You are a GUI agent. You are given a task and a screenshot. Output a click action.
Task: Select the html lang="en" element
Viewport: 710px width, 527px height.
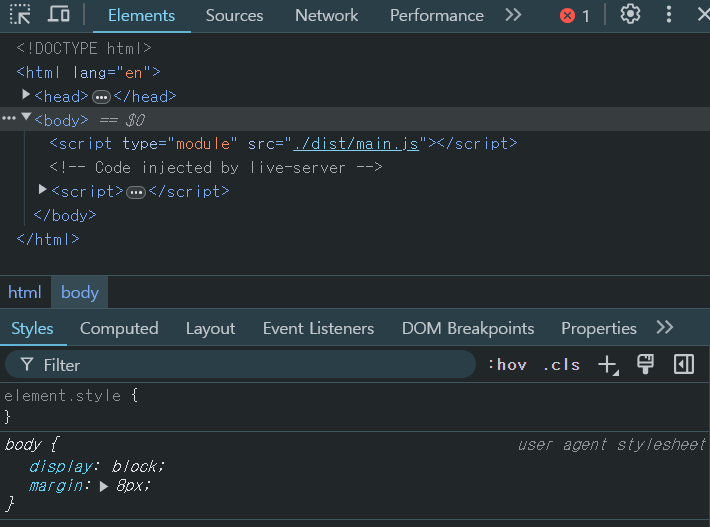click(x=88, y=72)
